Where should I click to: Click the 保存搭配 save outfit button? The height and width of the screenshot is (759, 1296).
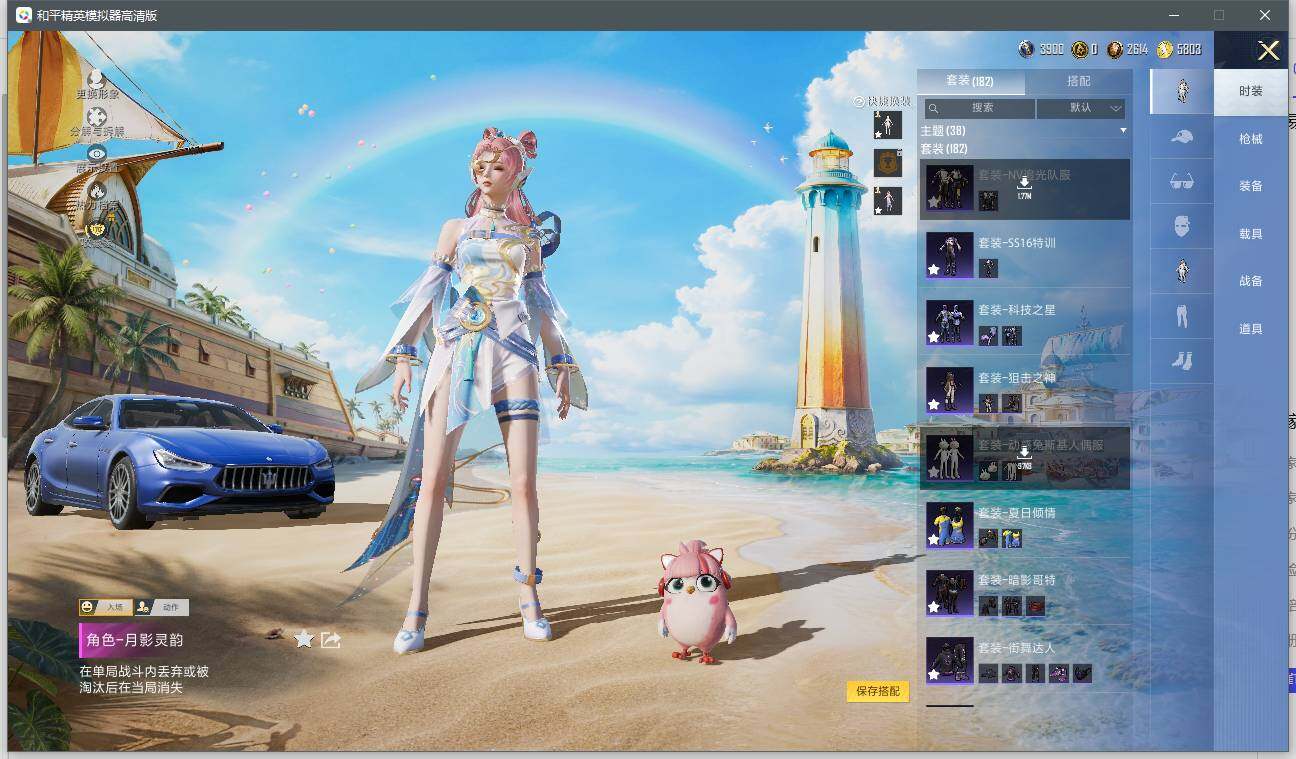coord(878,691)
